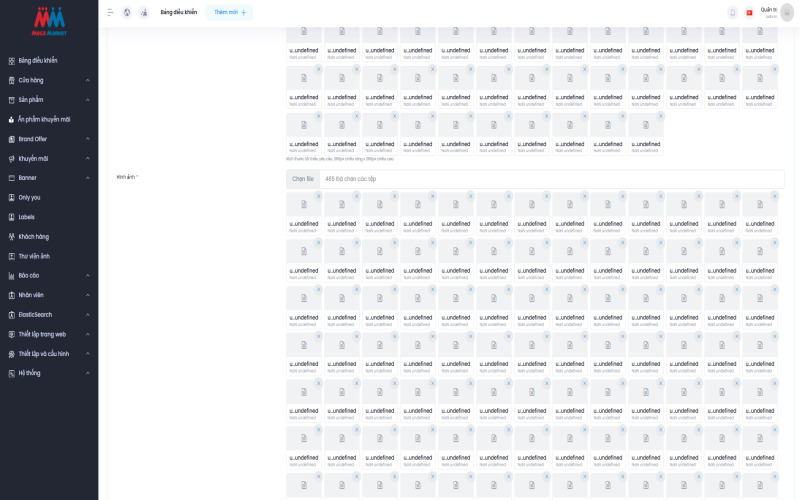Screen dimensions: 800x500
Task: Click the plus icon on Thêm mới tab
Action: click(243, 12)
